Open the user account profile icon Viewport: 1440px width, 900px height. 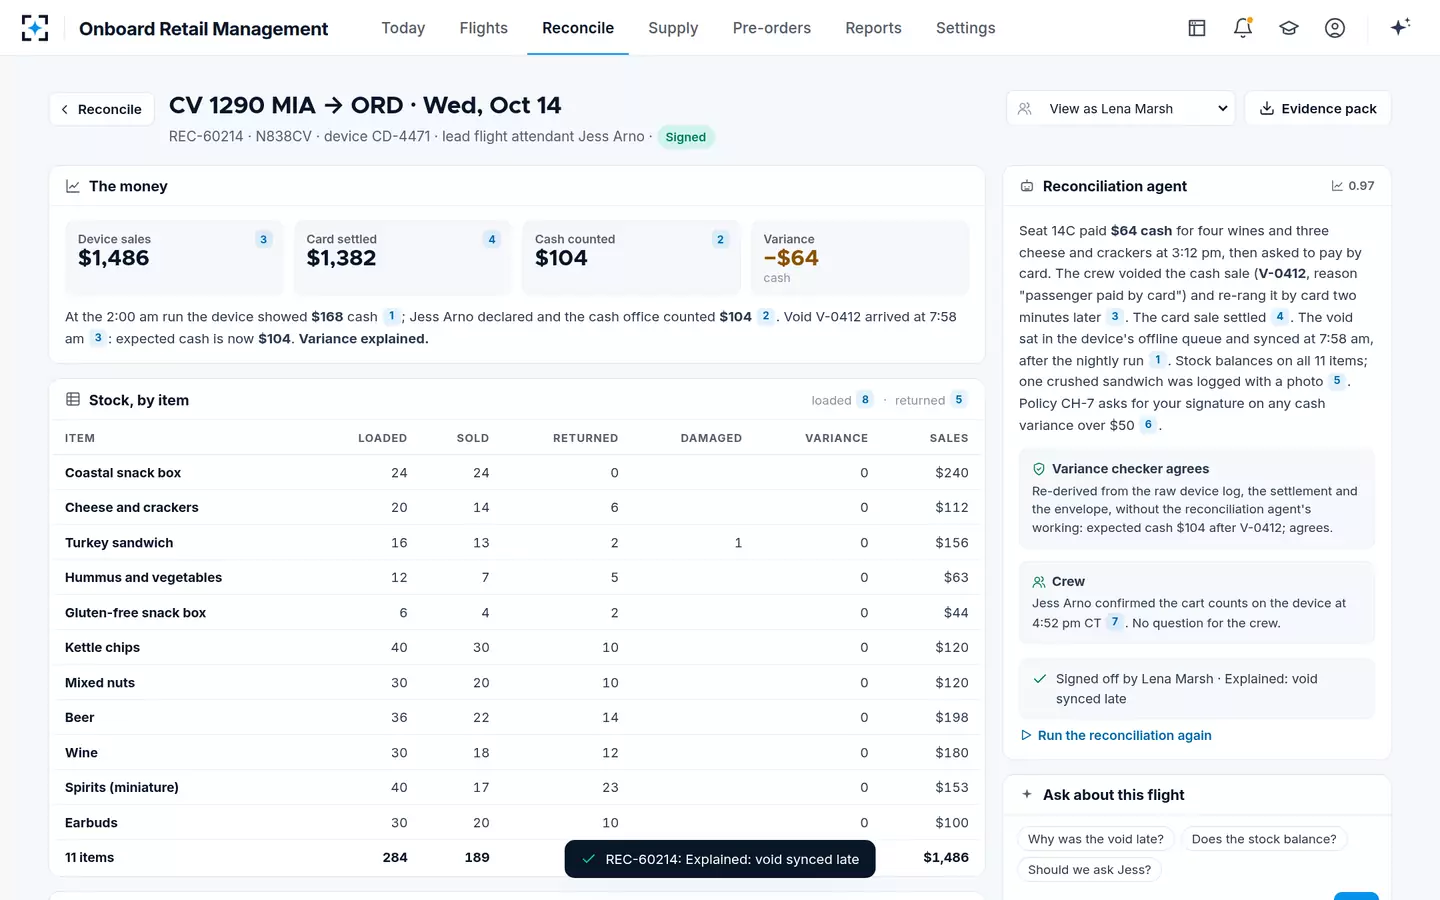1335,28
